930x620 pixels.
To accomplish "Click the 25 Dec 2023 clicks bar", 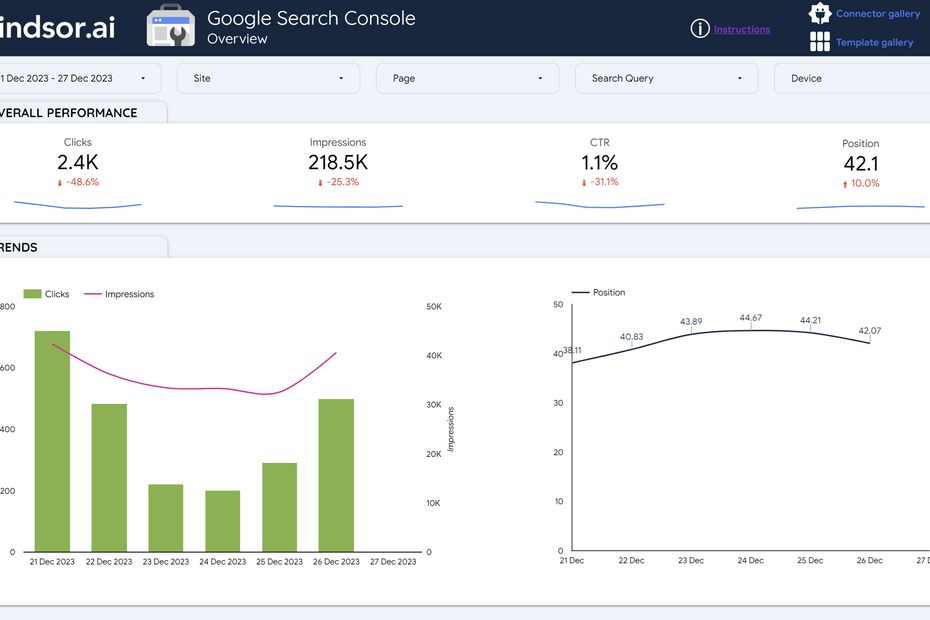I will (x=279, y=507).
